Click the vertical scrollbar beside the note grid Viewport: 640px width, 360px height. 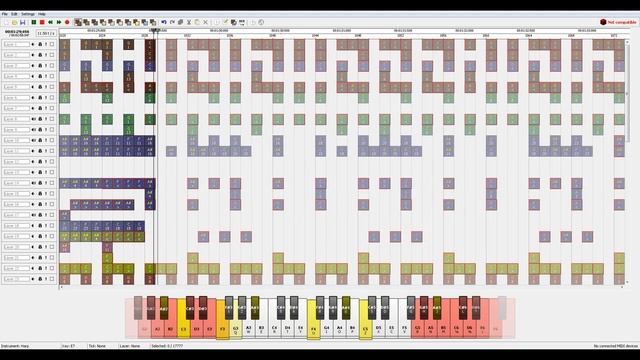[628, 161]
